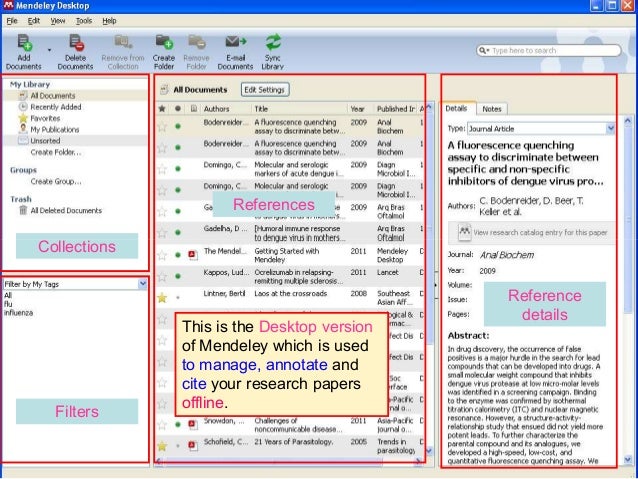Select the 'Laos at the crossroads' title

point(291,293)
